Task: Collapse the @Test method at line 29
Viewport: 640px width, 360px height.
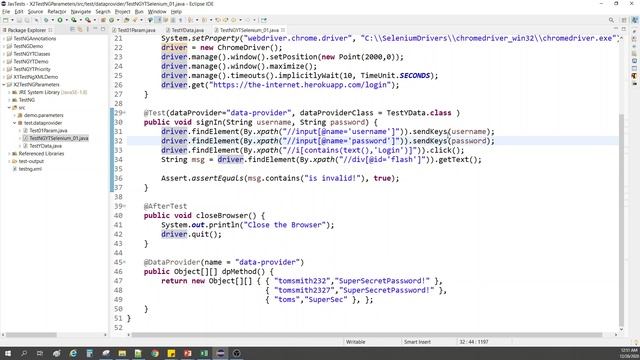Action: click(x=124, y=113)
